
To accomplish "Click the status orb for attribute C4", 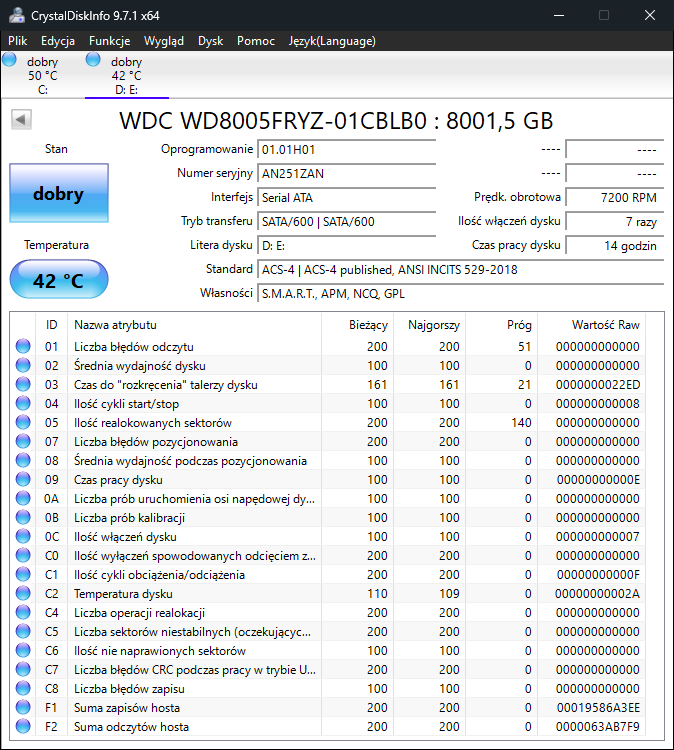I will pyautogui.click(x=23, y=612).
